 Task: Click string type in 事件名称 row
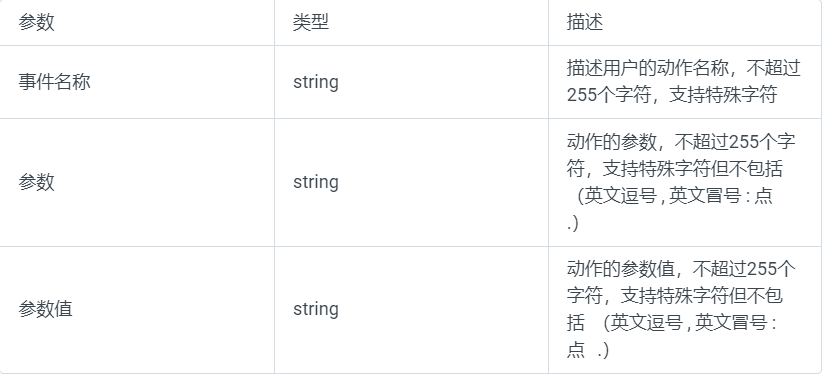tap(315, 82)
